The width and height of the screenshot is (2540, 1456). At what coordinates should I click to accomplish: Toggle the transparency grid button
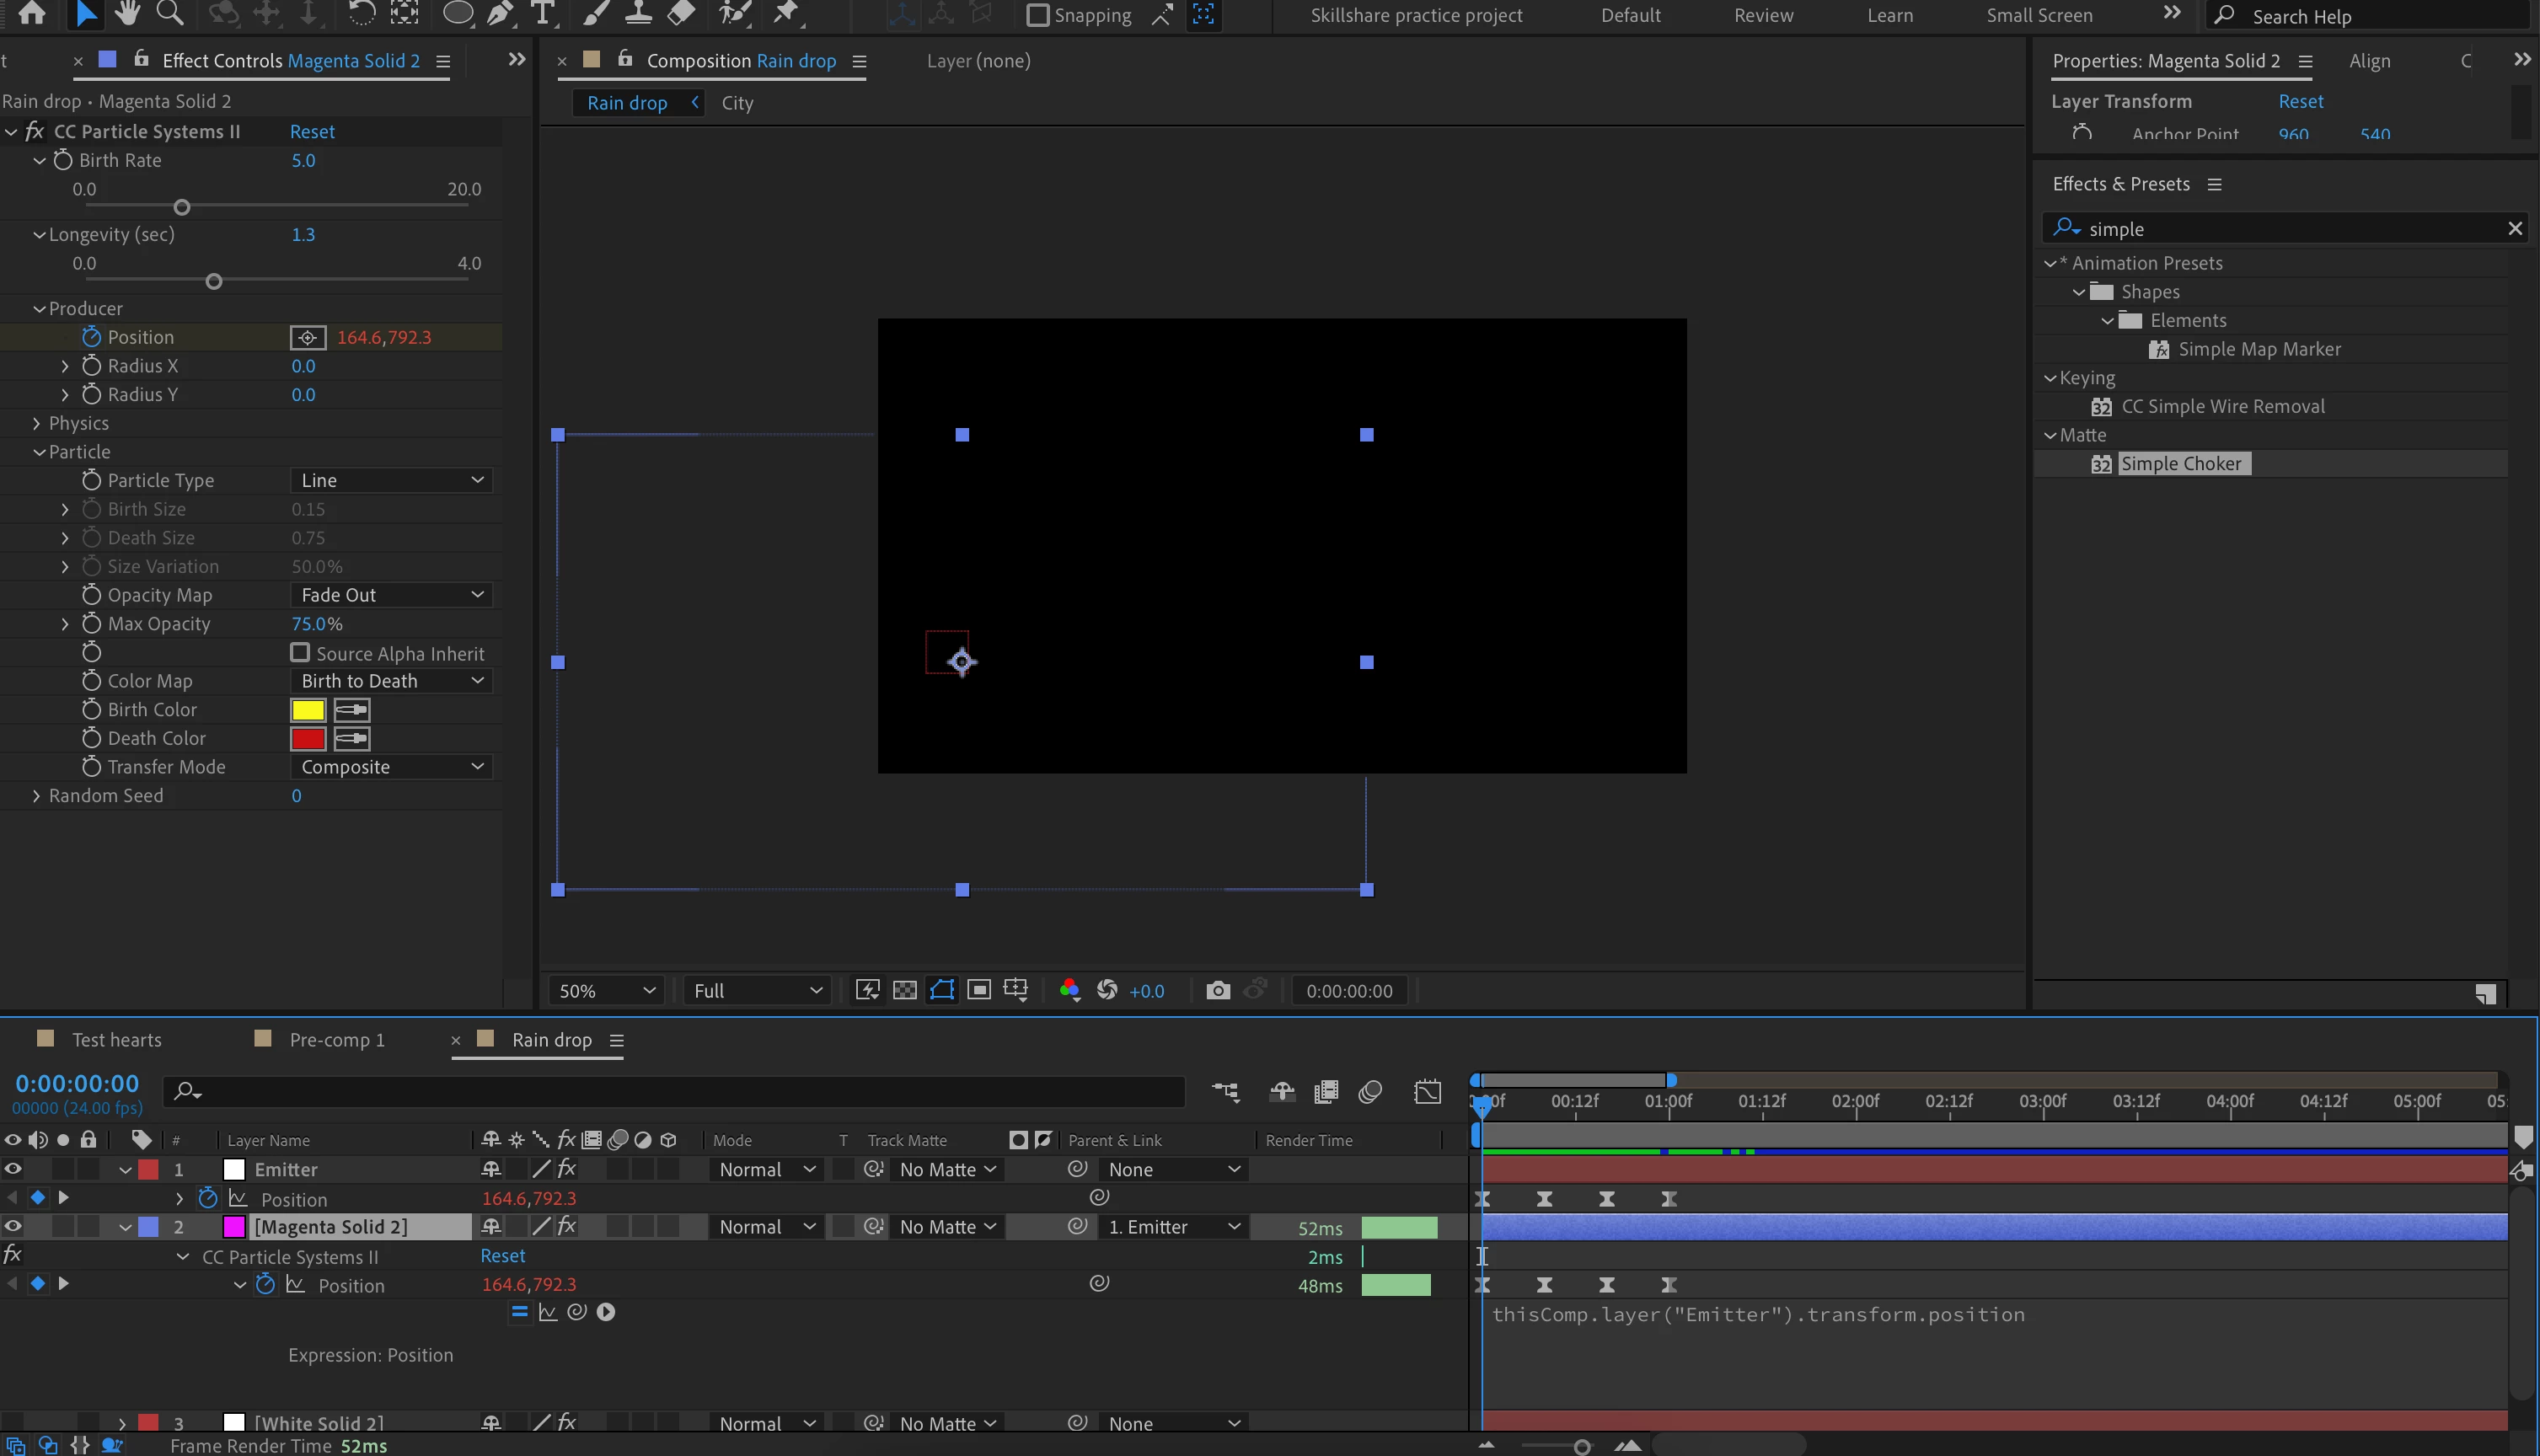click(x=904, y=990)
